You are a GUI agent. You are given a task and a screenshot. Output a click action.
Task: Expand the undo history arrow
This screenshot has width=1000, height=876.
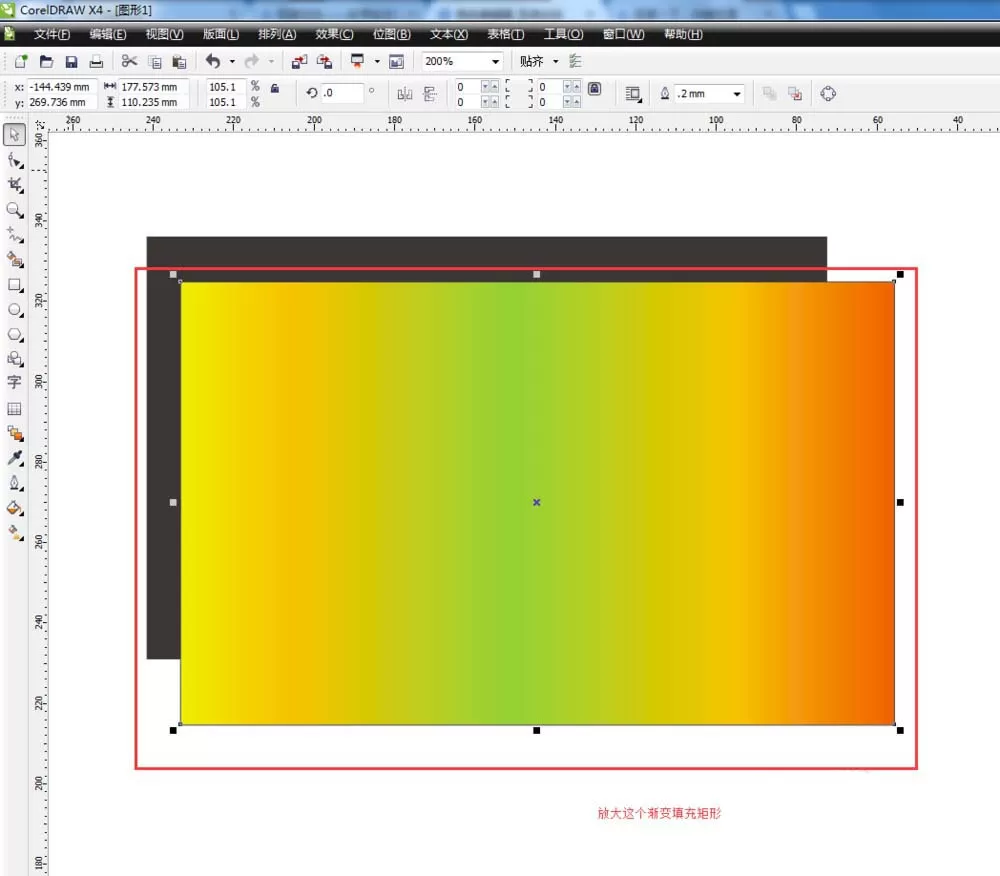[232, 61]
